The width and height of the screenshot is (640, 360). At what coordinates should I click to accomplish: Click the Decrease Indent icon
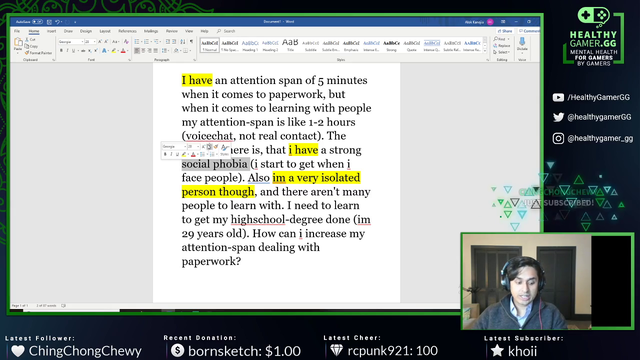[168, 42]
